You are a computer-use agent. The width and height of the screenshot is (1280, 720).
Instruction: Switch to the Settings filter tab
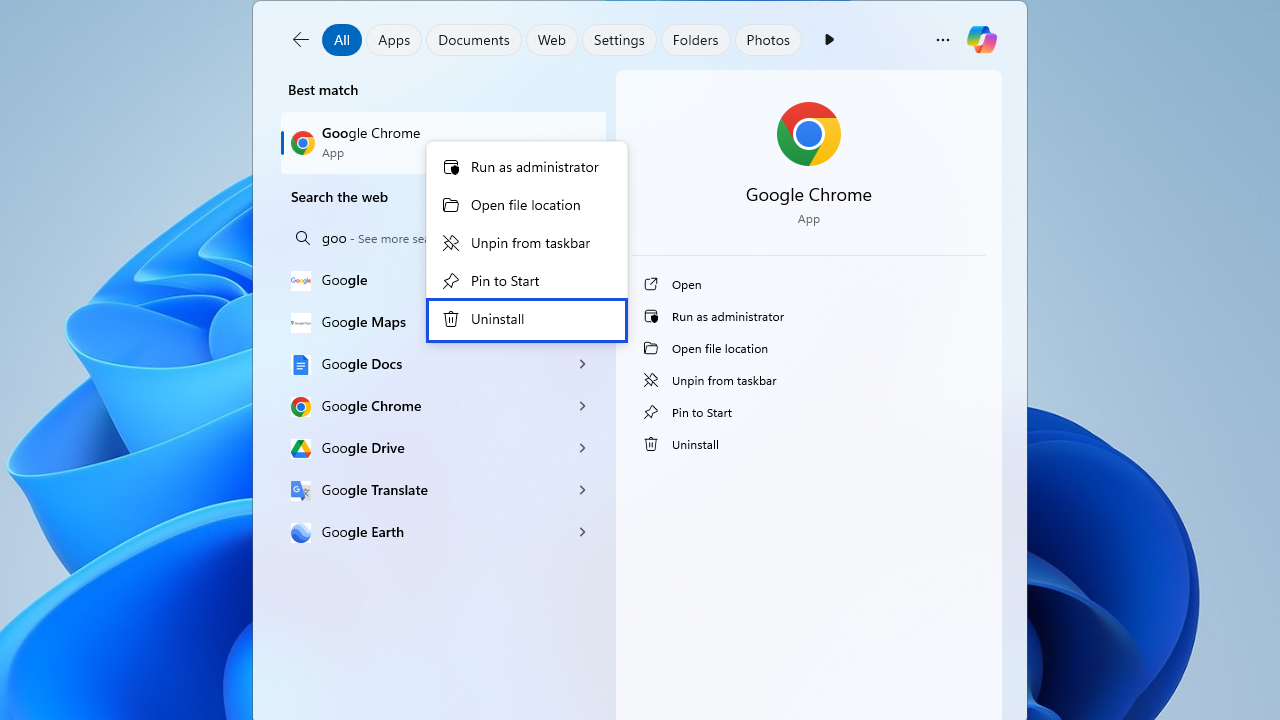619,40
